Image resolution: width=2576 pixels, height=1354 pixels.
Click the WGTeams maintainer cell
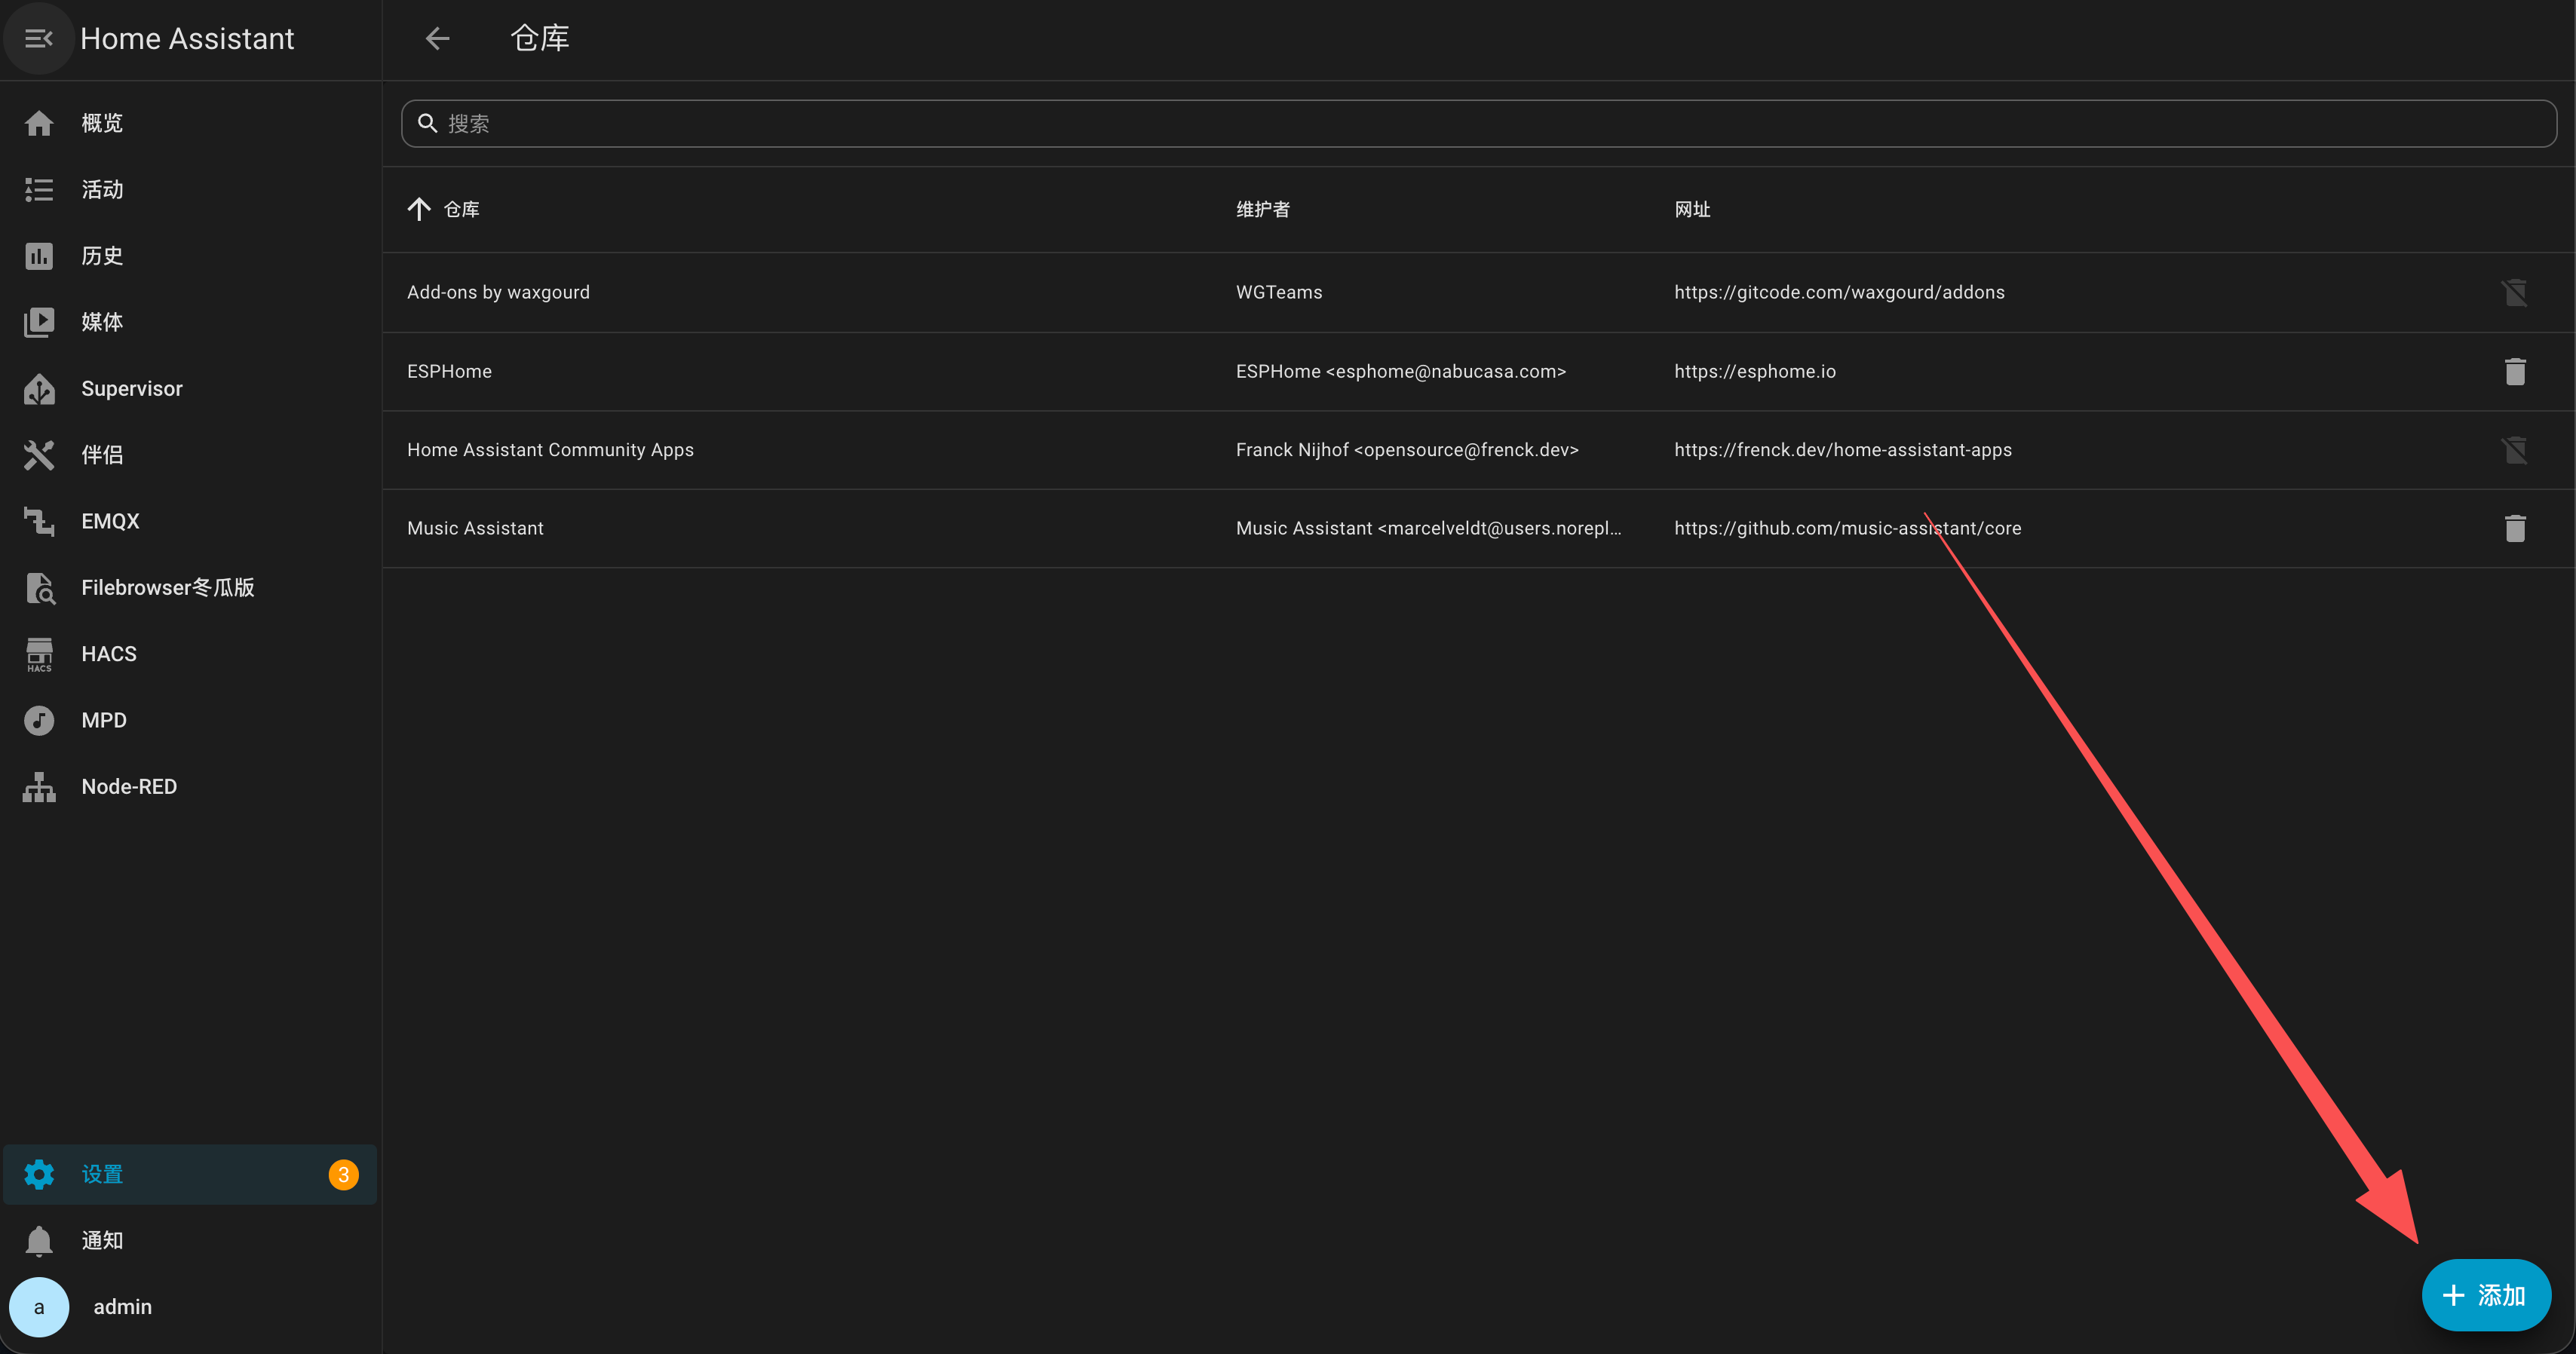(x=1279, y=292)
